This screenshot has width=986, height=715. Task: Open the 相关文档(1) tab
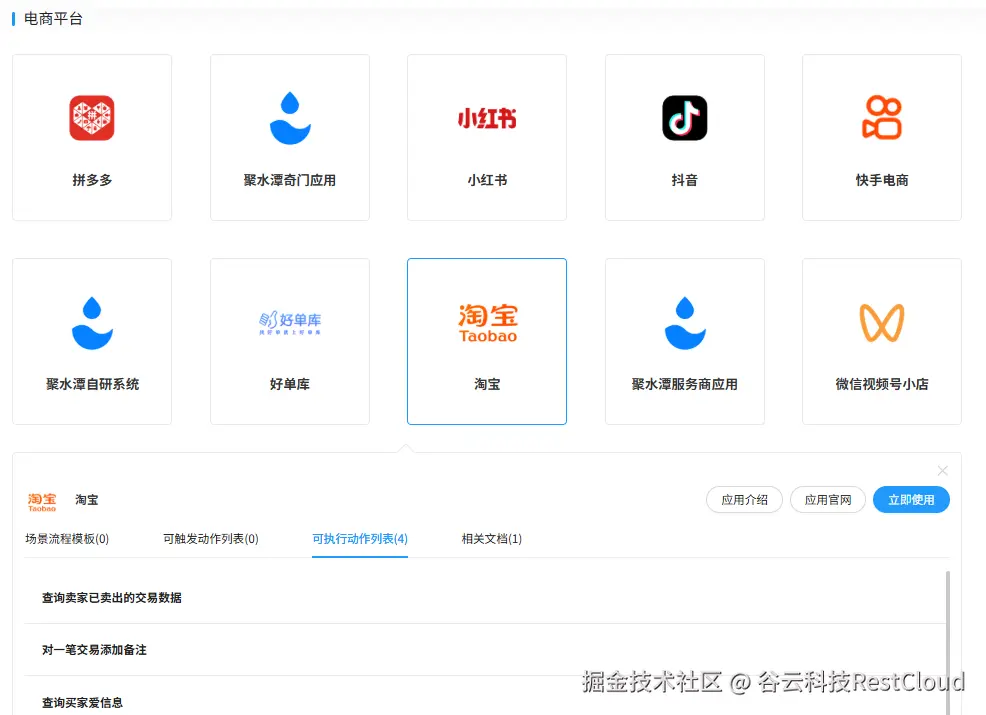point(492,539)
